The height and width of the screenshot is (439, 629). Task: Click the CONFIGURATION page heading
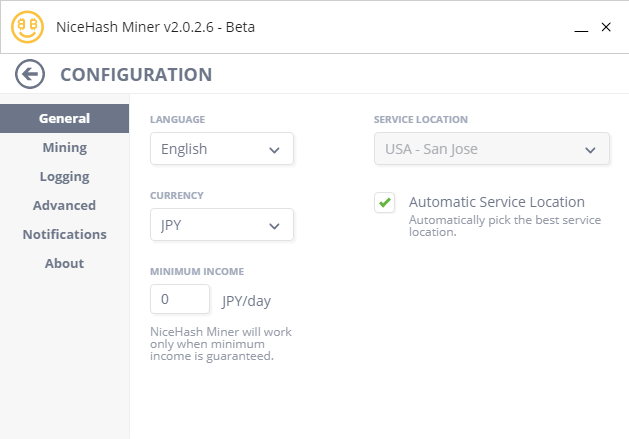pos(136,74)
